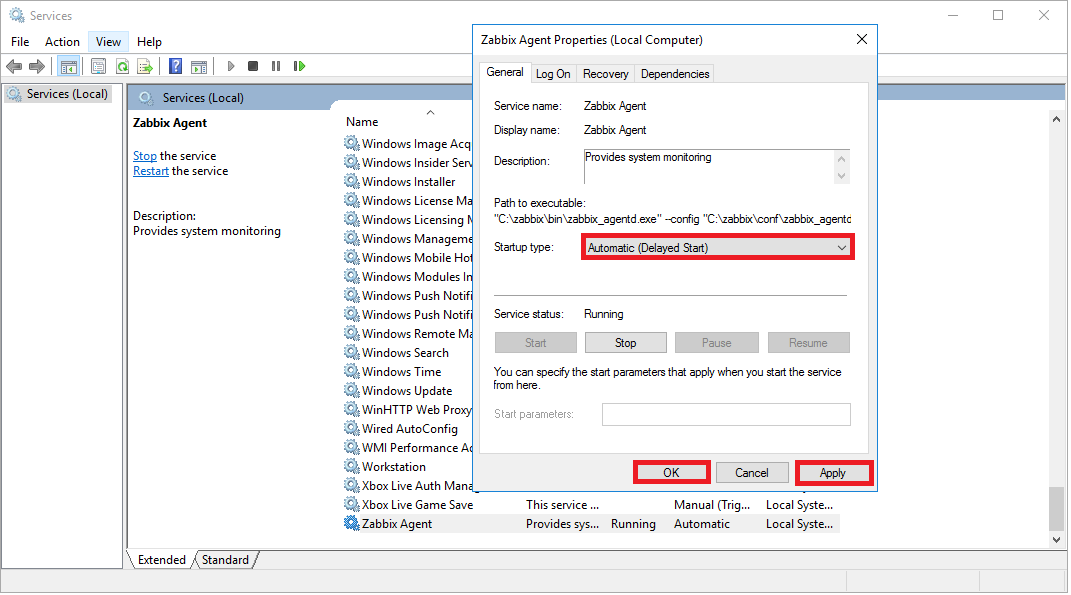Switch to the Log On tab
The image size is (1071, 595).
[x=553, y=74]
